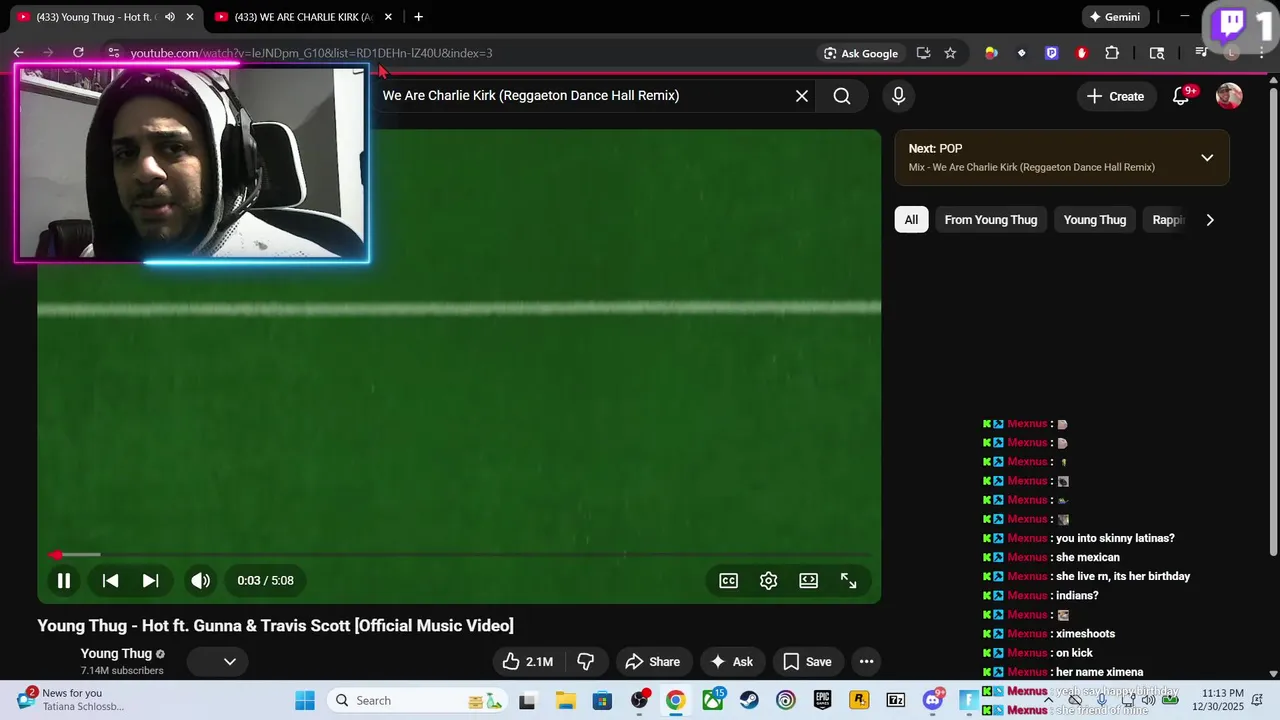Open video player settings gear
This screenshot has height=720, width=1280.
(768, 580)
